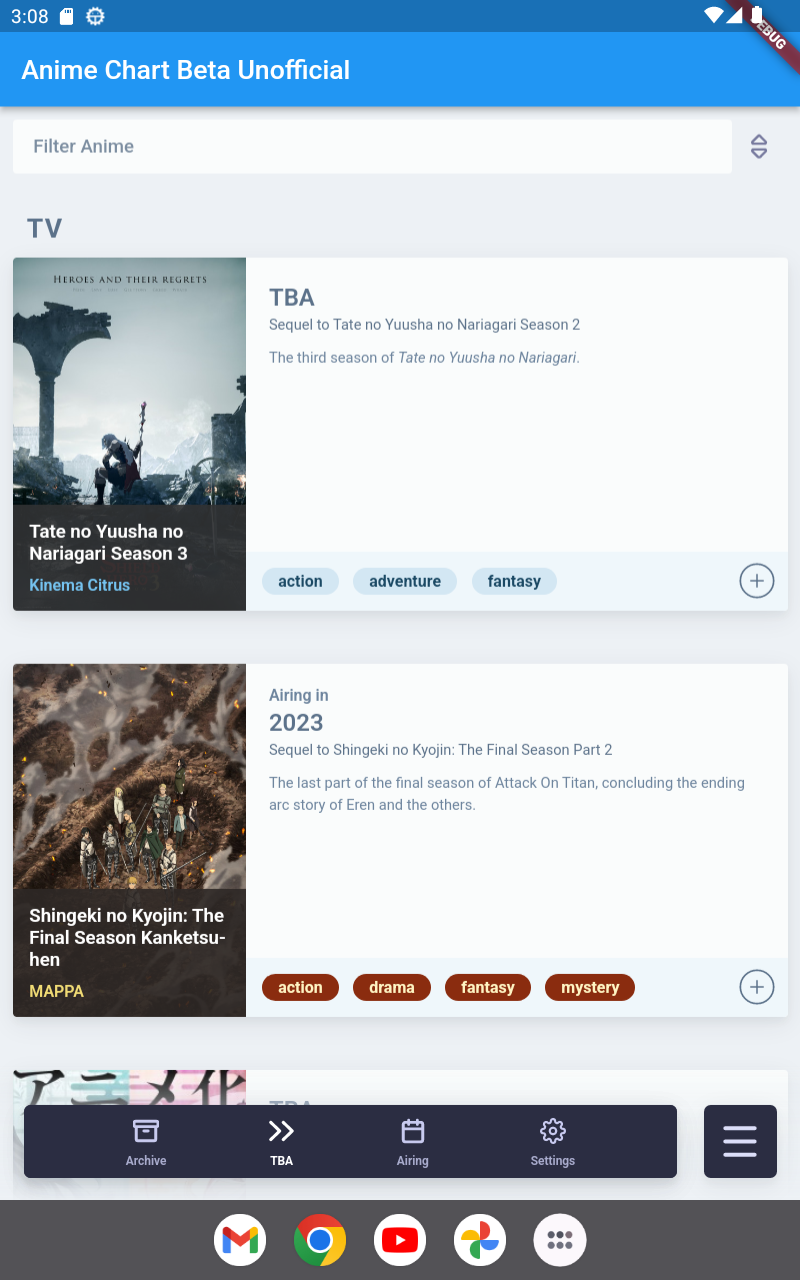The height and width of the screenshot is (1280, 800).
Task: Add Tate no Yuusha Season 3 with plus icon
Action: pos(757,581)
